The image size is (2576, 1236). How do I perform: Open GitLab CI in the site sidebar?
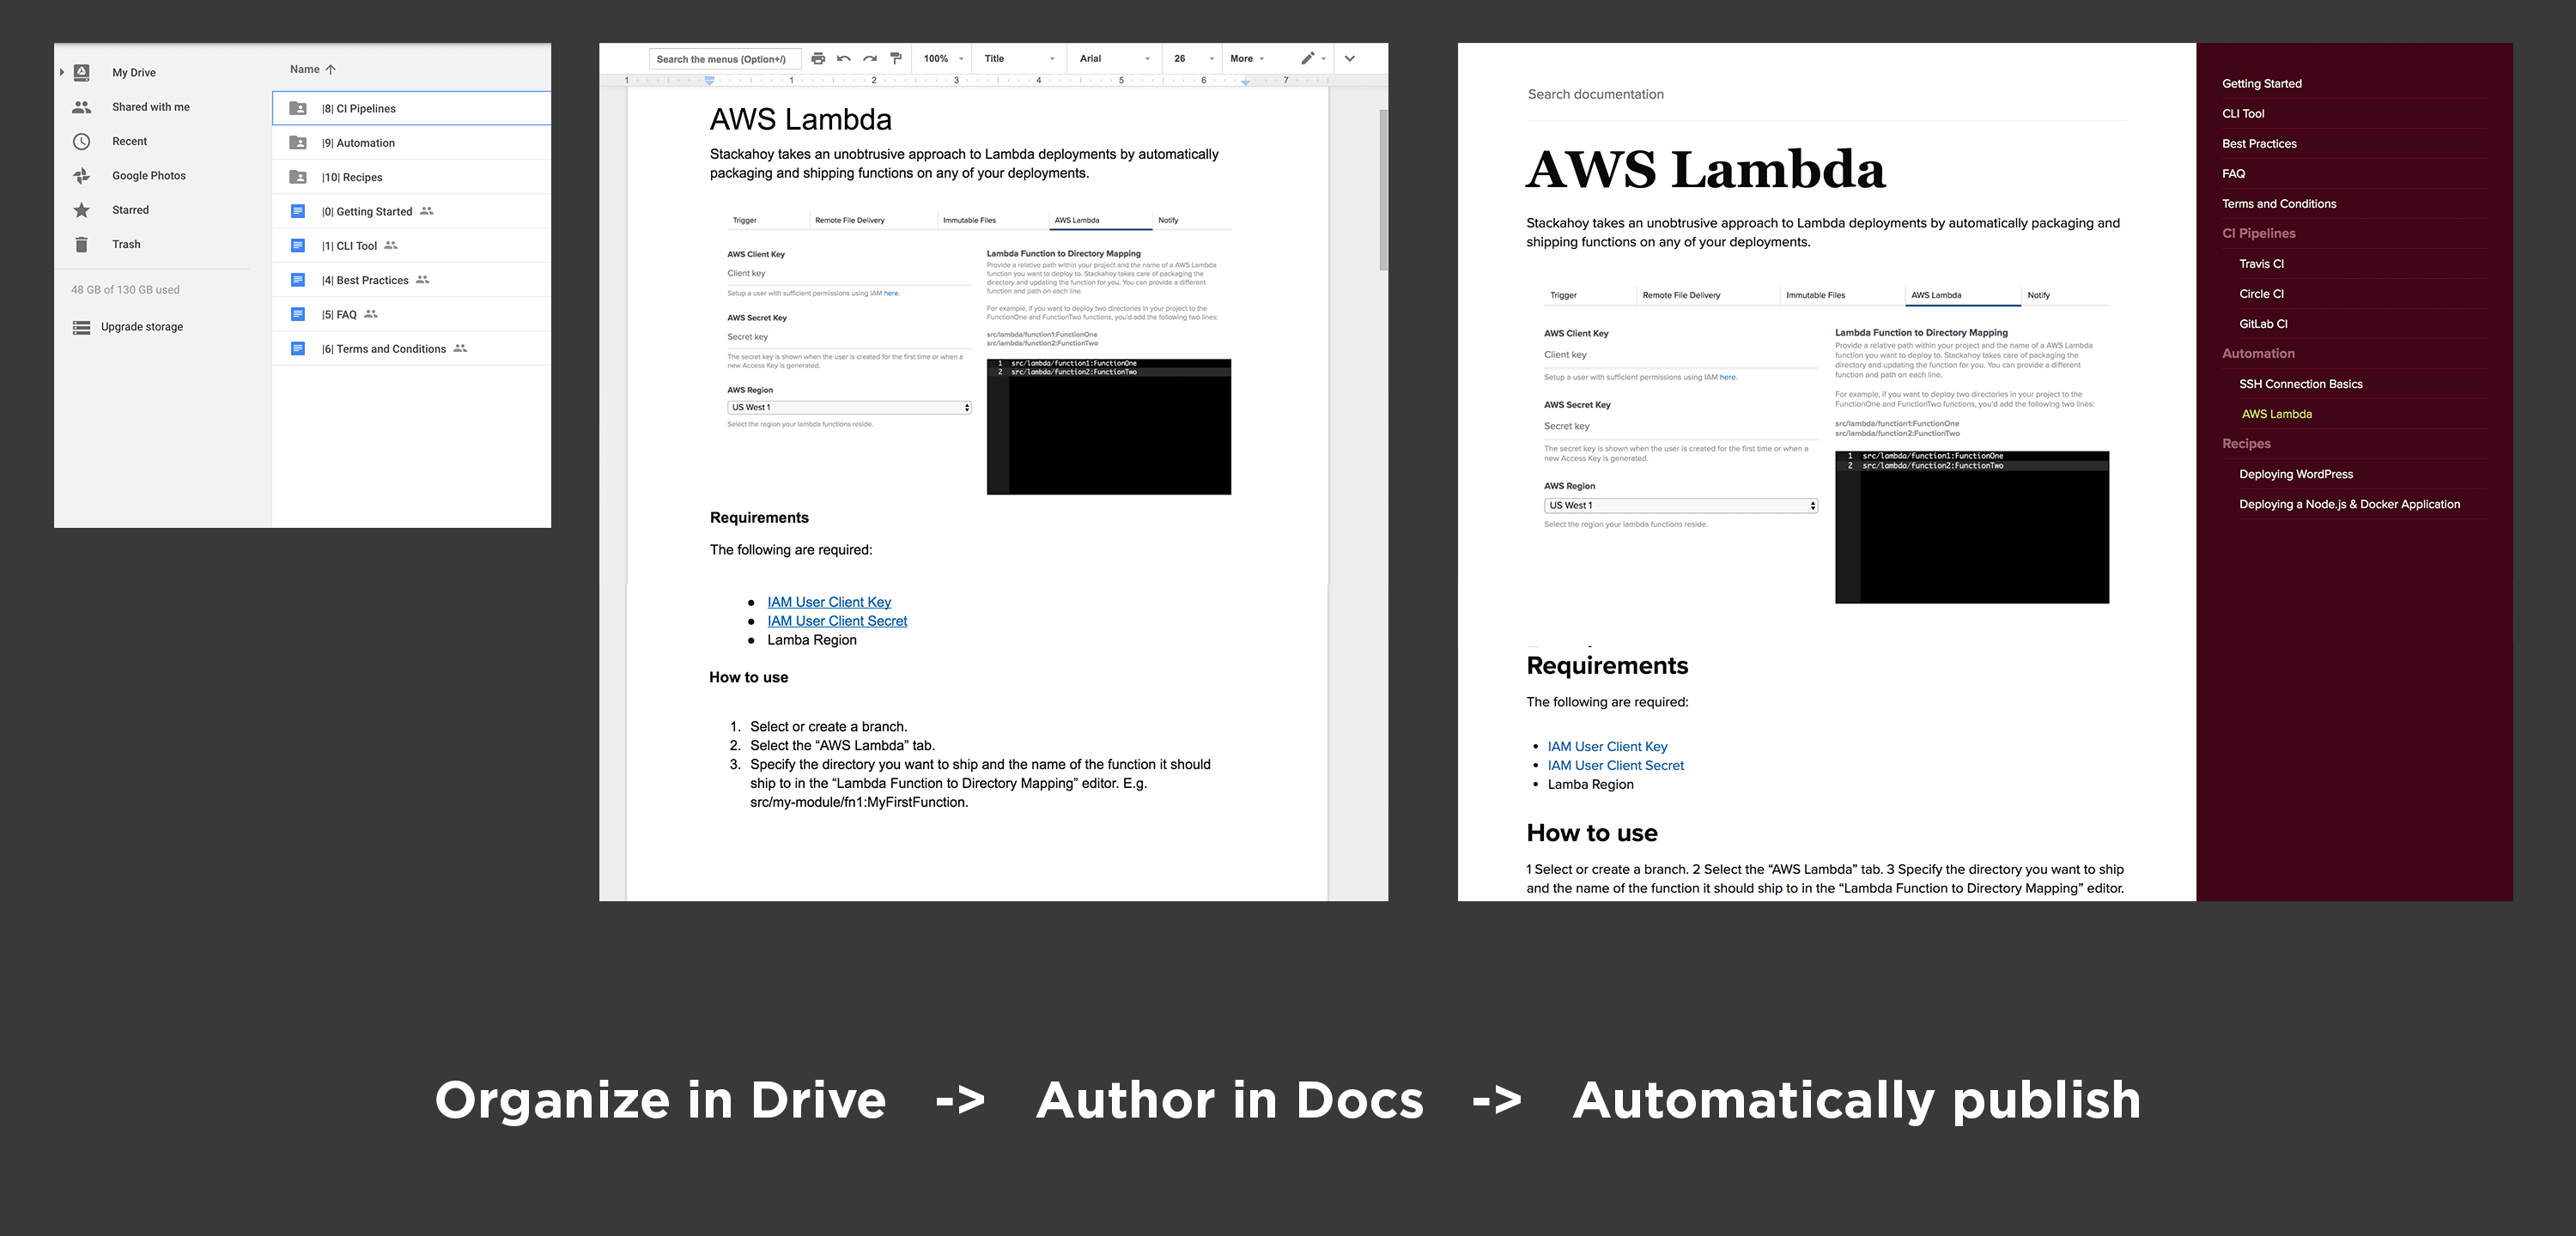(x=2263, y=323)
